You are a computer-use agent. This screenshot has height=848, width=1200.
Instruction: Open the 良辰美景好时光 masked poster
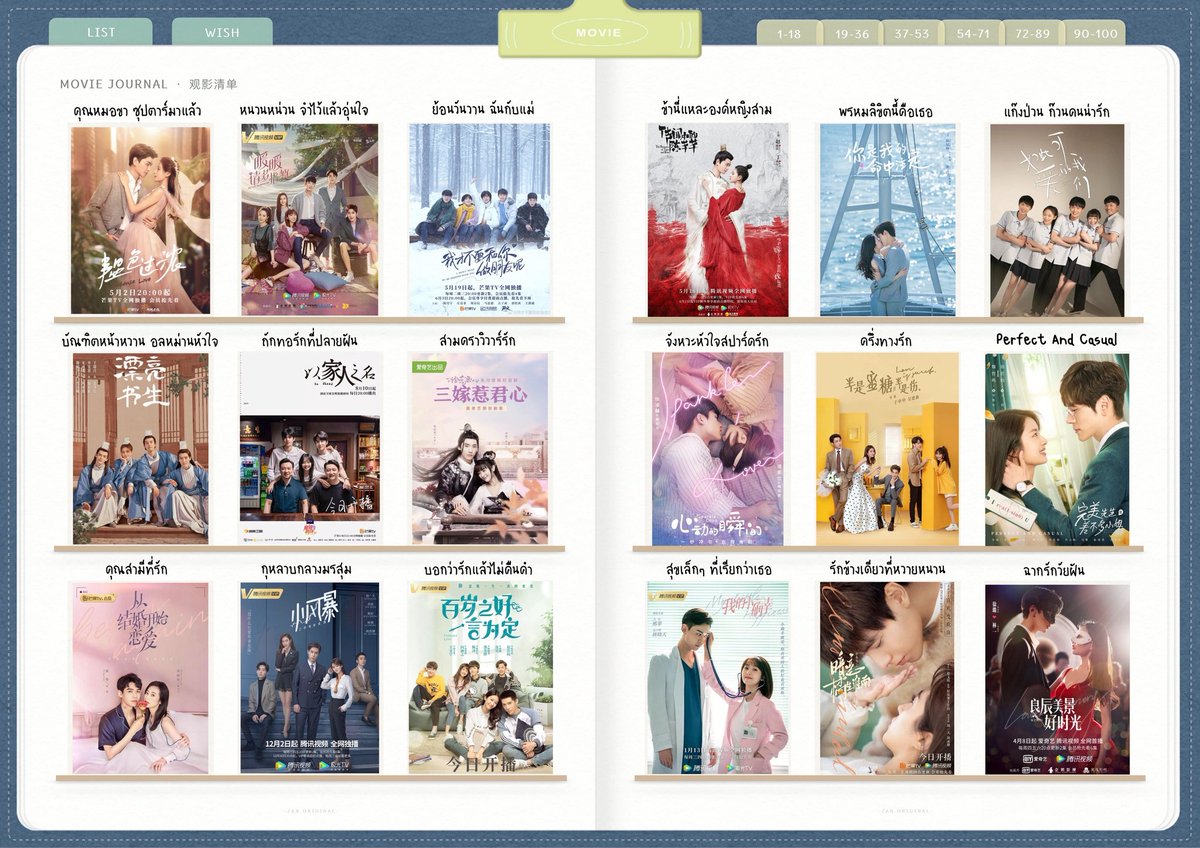1057,679
